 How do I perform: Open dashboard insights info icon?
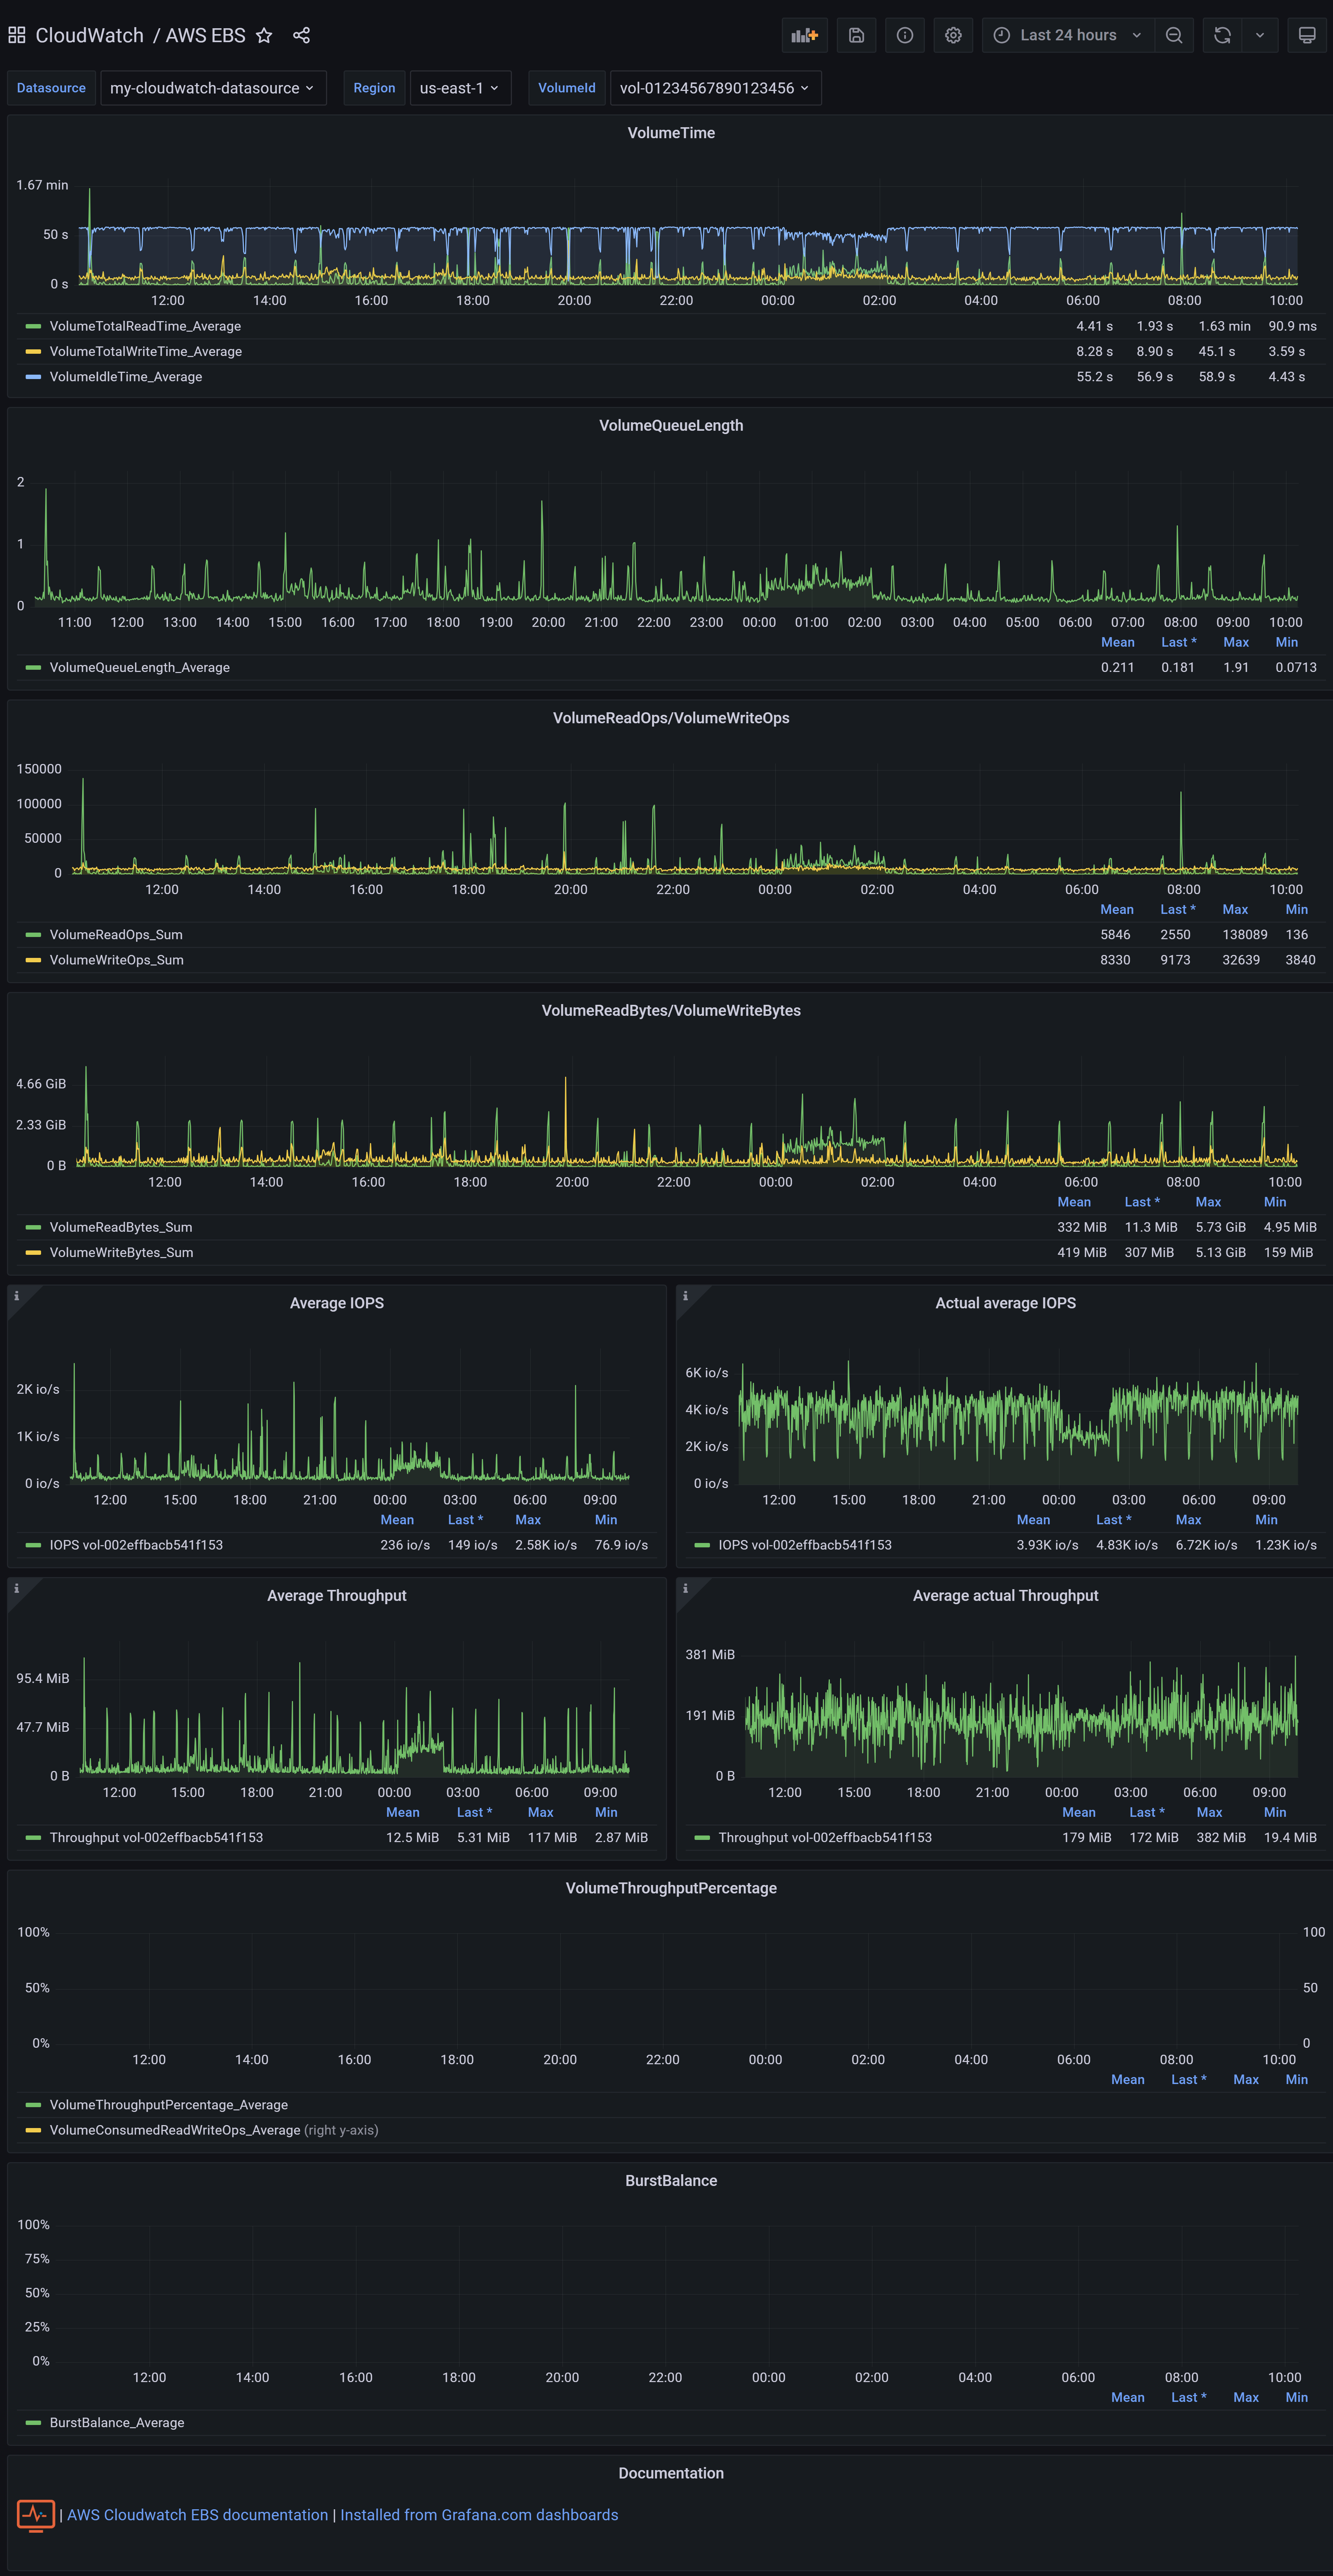[905, 35]
